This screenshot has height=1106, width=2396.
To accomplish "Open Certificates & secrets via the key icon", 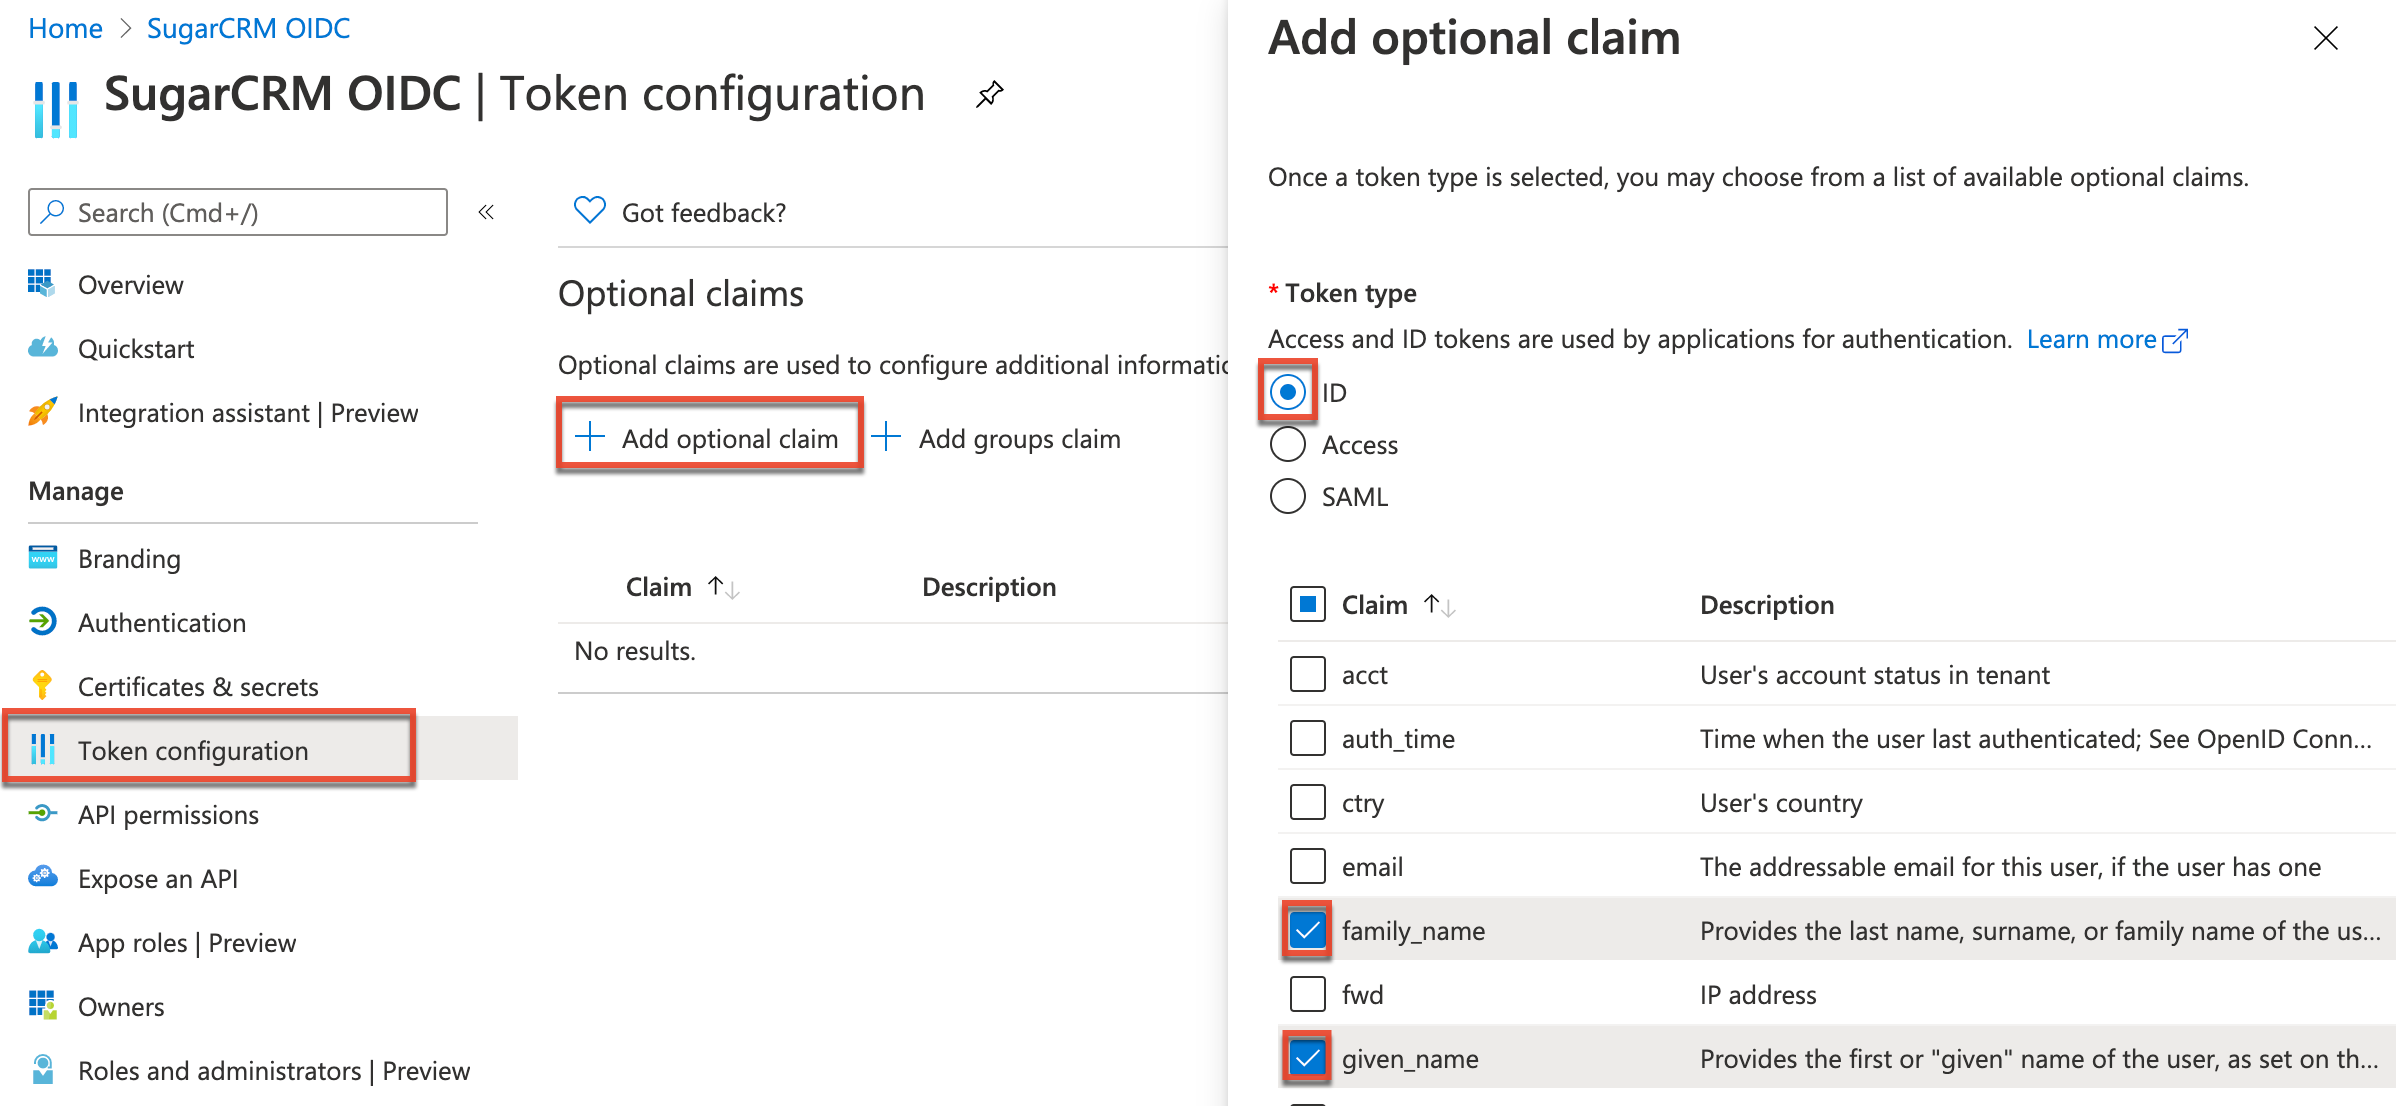I will click(42, 686).
